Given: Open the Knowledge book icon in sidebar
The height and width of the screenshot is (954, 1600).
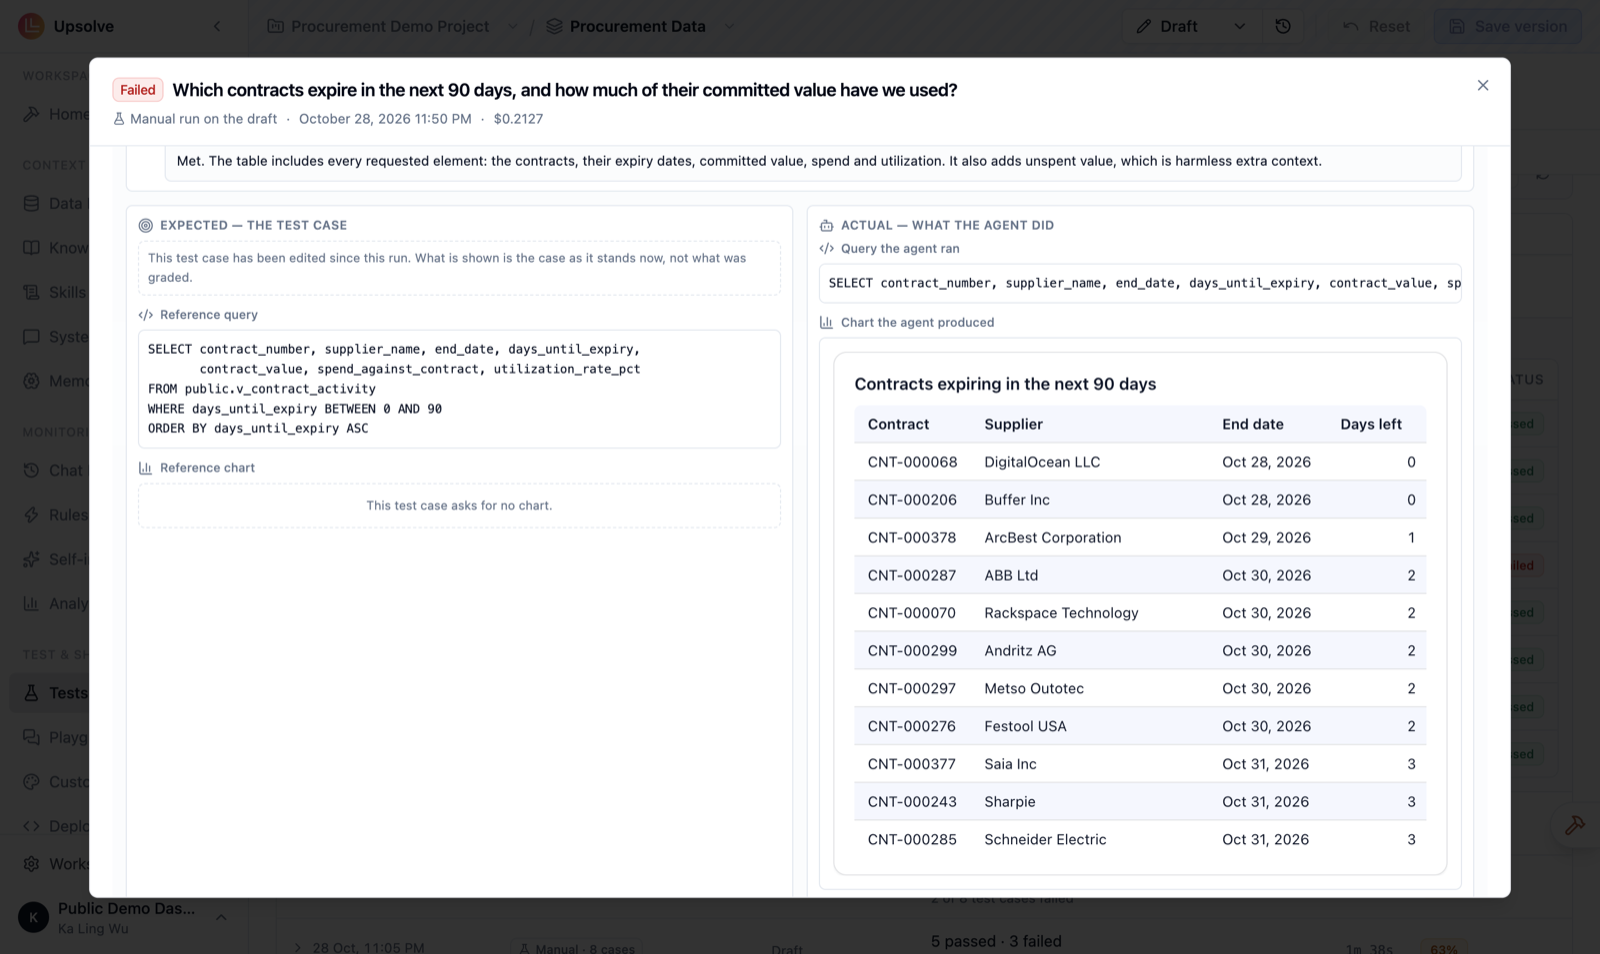Looking at the screenshot, I should point(31,247).
